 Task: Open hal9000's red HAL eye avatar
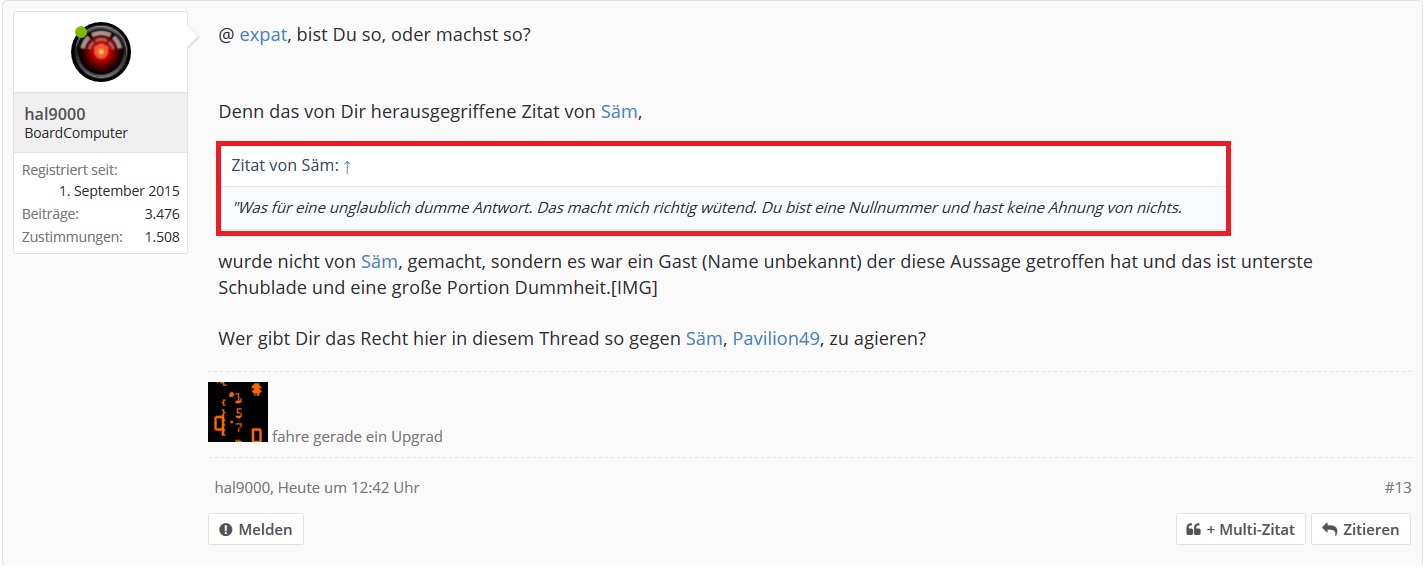101,52
